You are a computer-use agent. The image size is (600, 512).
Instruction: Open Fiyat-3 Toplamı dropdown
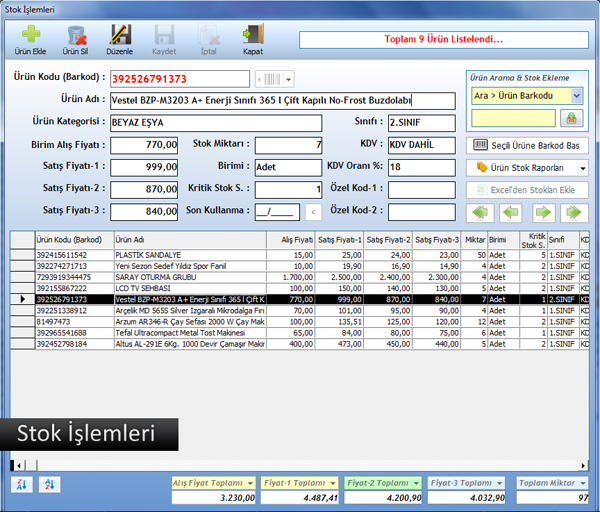(500, 483)
